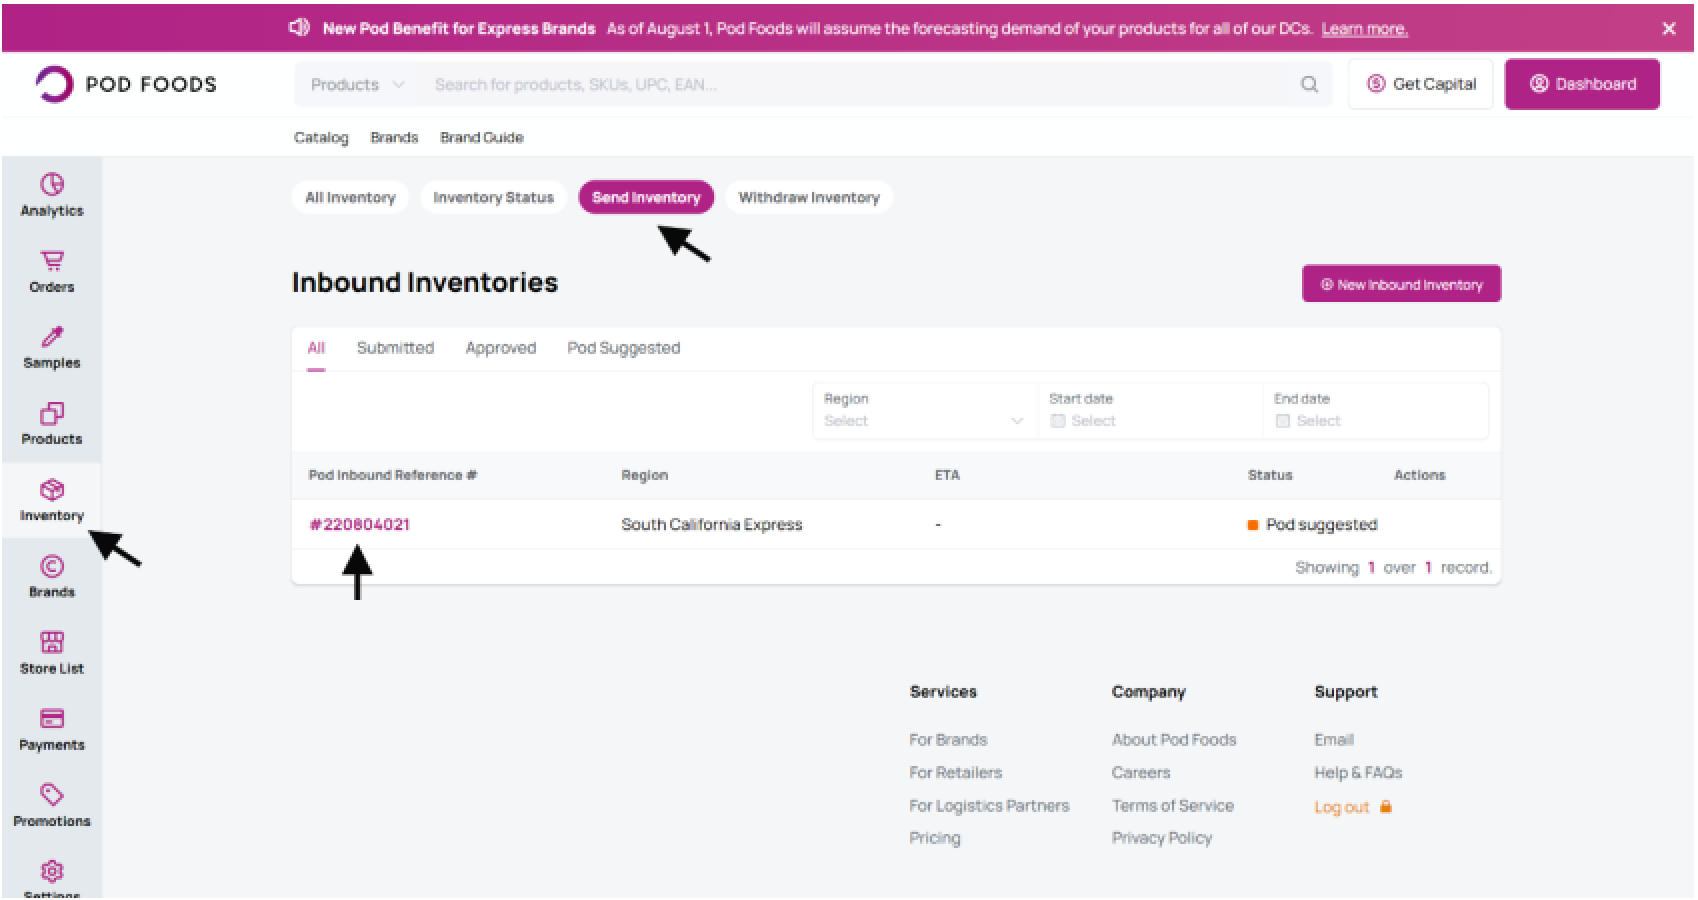Click New Inbound Inventory button
The width and height of the screenshot is (1698, 900).
pyautogui.click(x=1401, y=284)
